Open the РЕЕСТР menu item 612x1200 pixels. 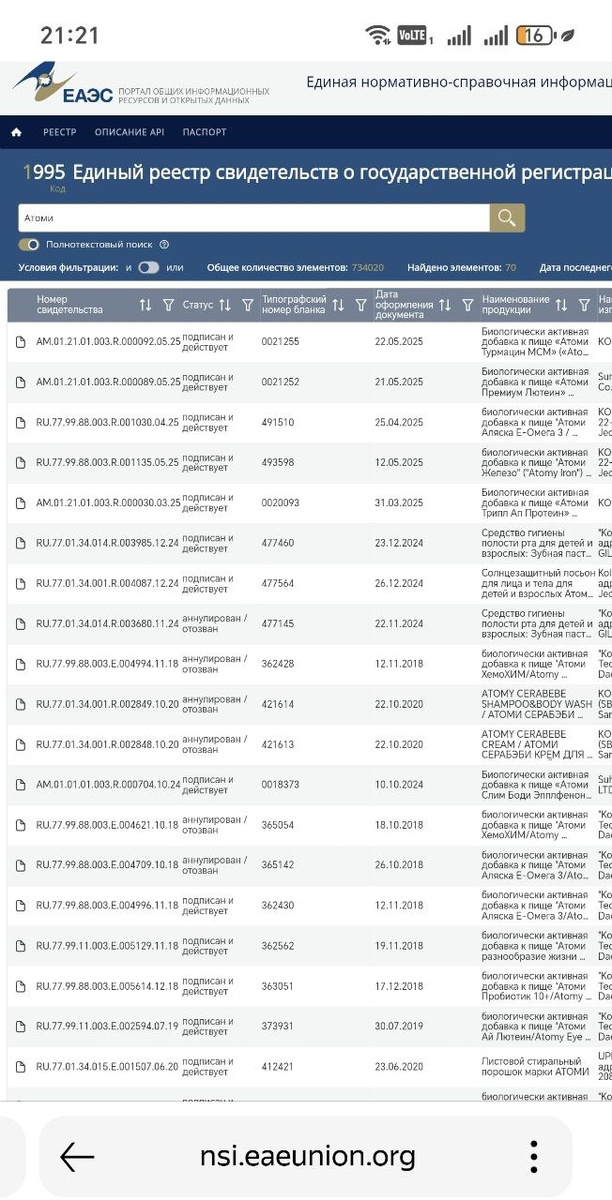[x=59, y=132]
